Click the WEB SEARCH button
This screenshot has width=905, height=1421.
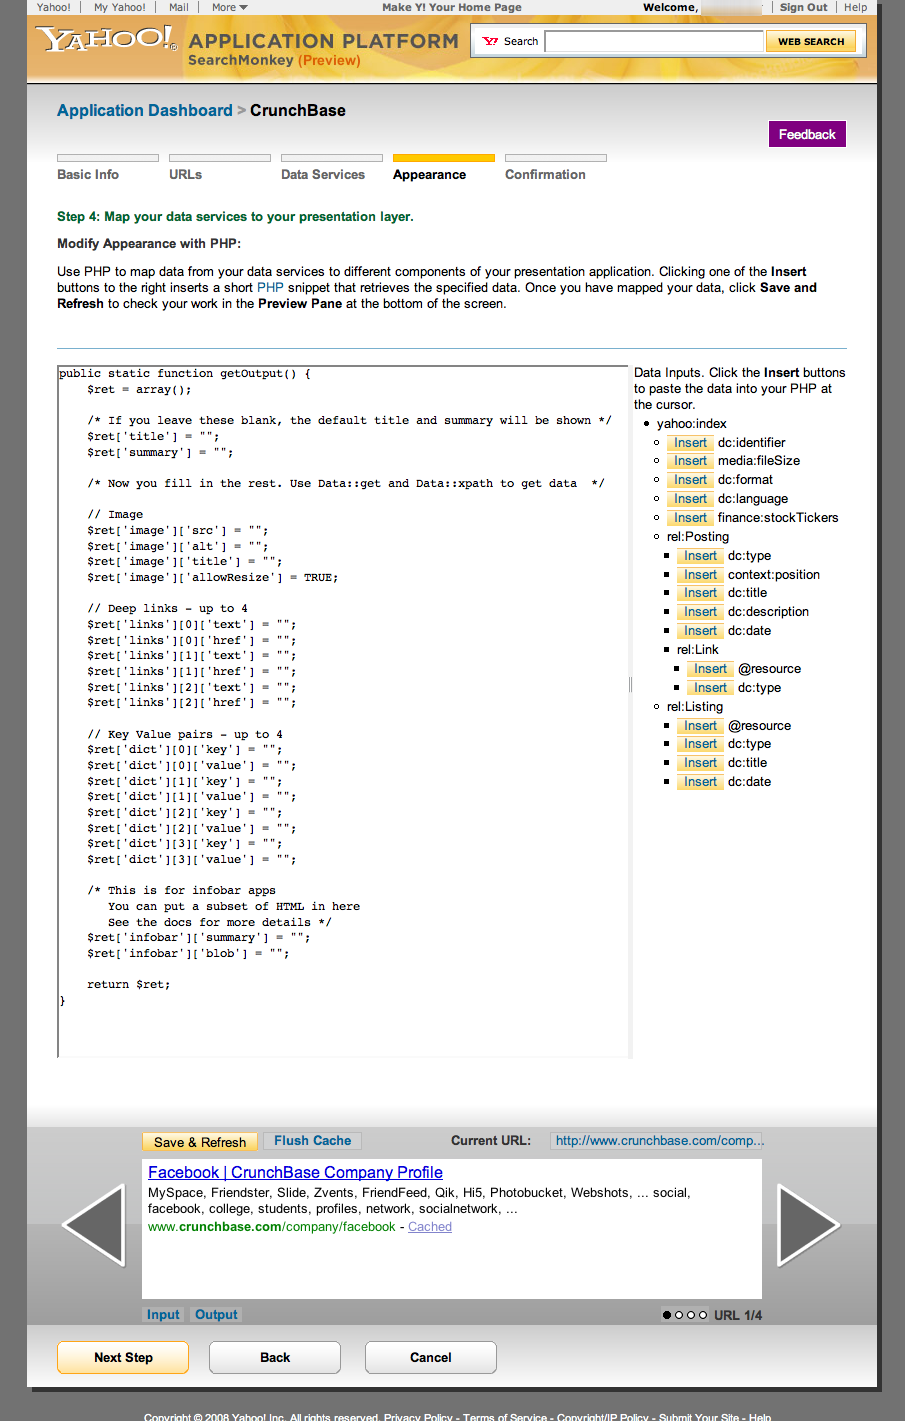tap(811, 41)
